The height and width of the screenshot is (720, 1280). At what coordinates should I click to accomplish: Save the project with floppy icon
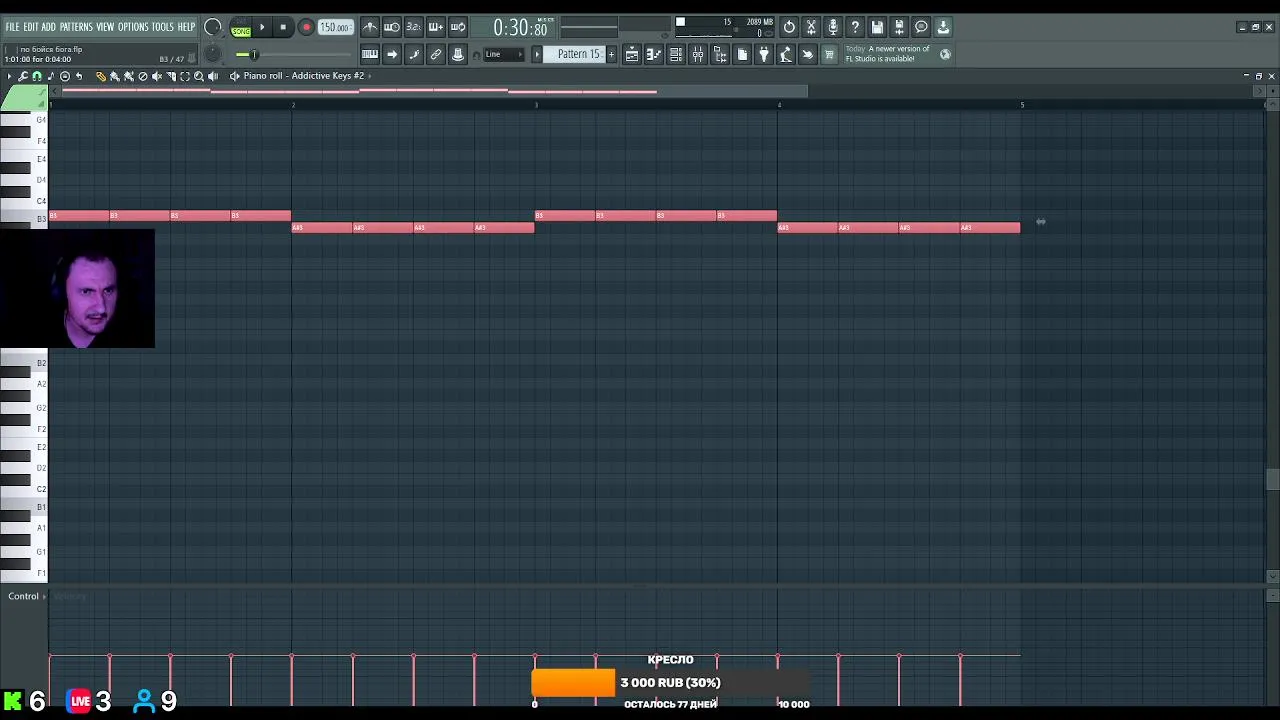point(877,27)
